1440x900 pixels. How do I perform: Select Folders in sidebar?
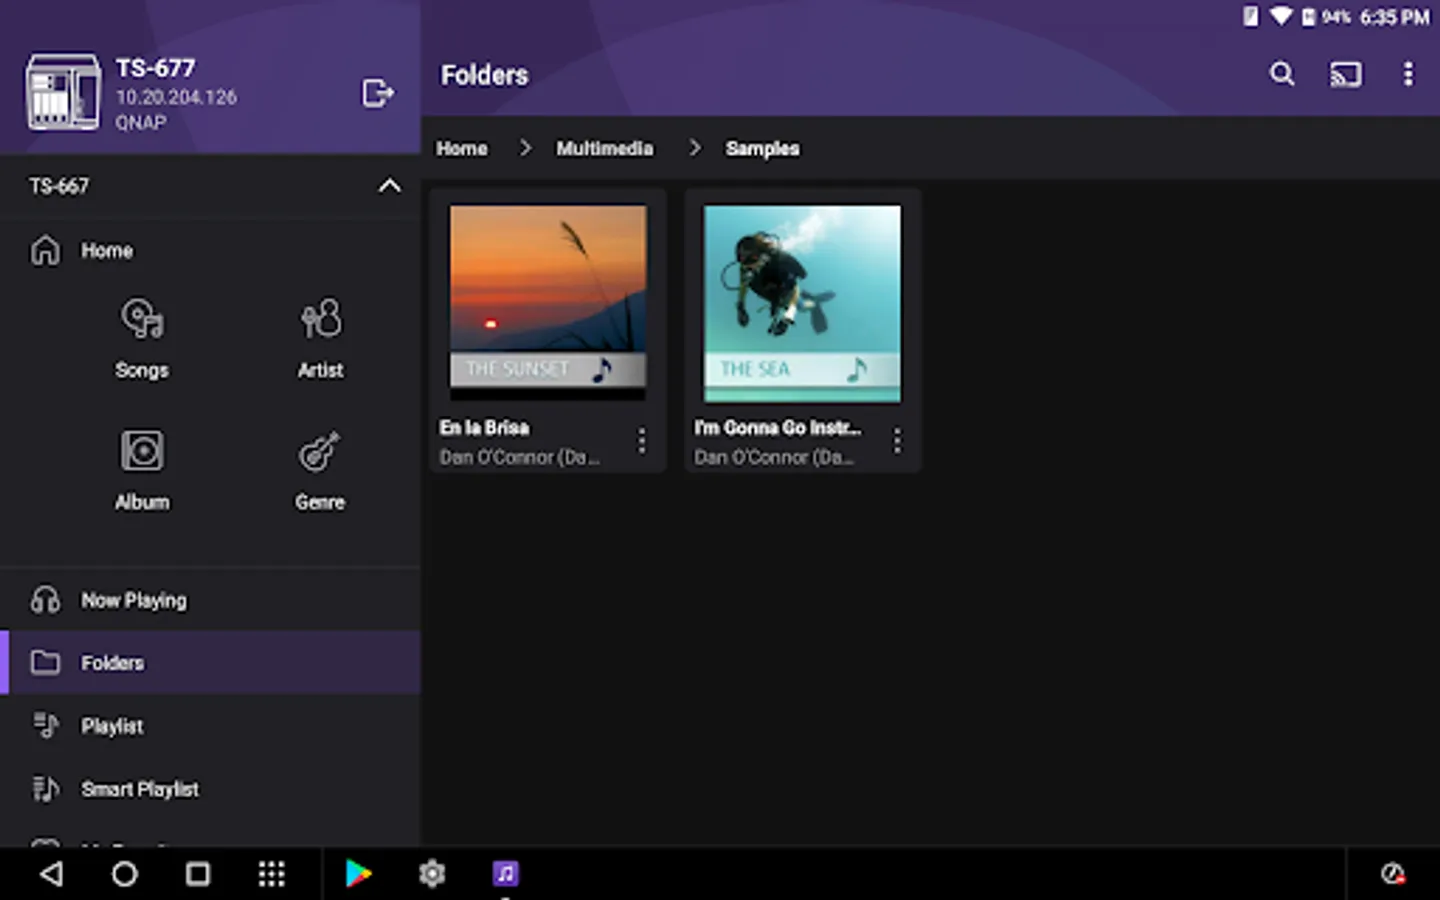coord(210,663)
